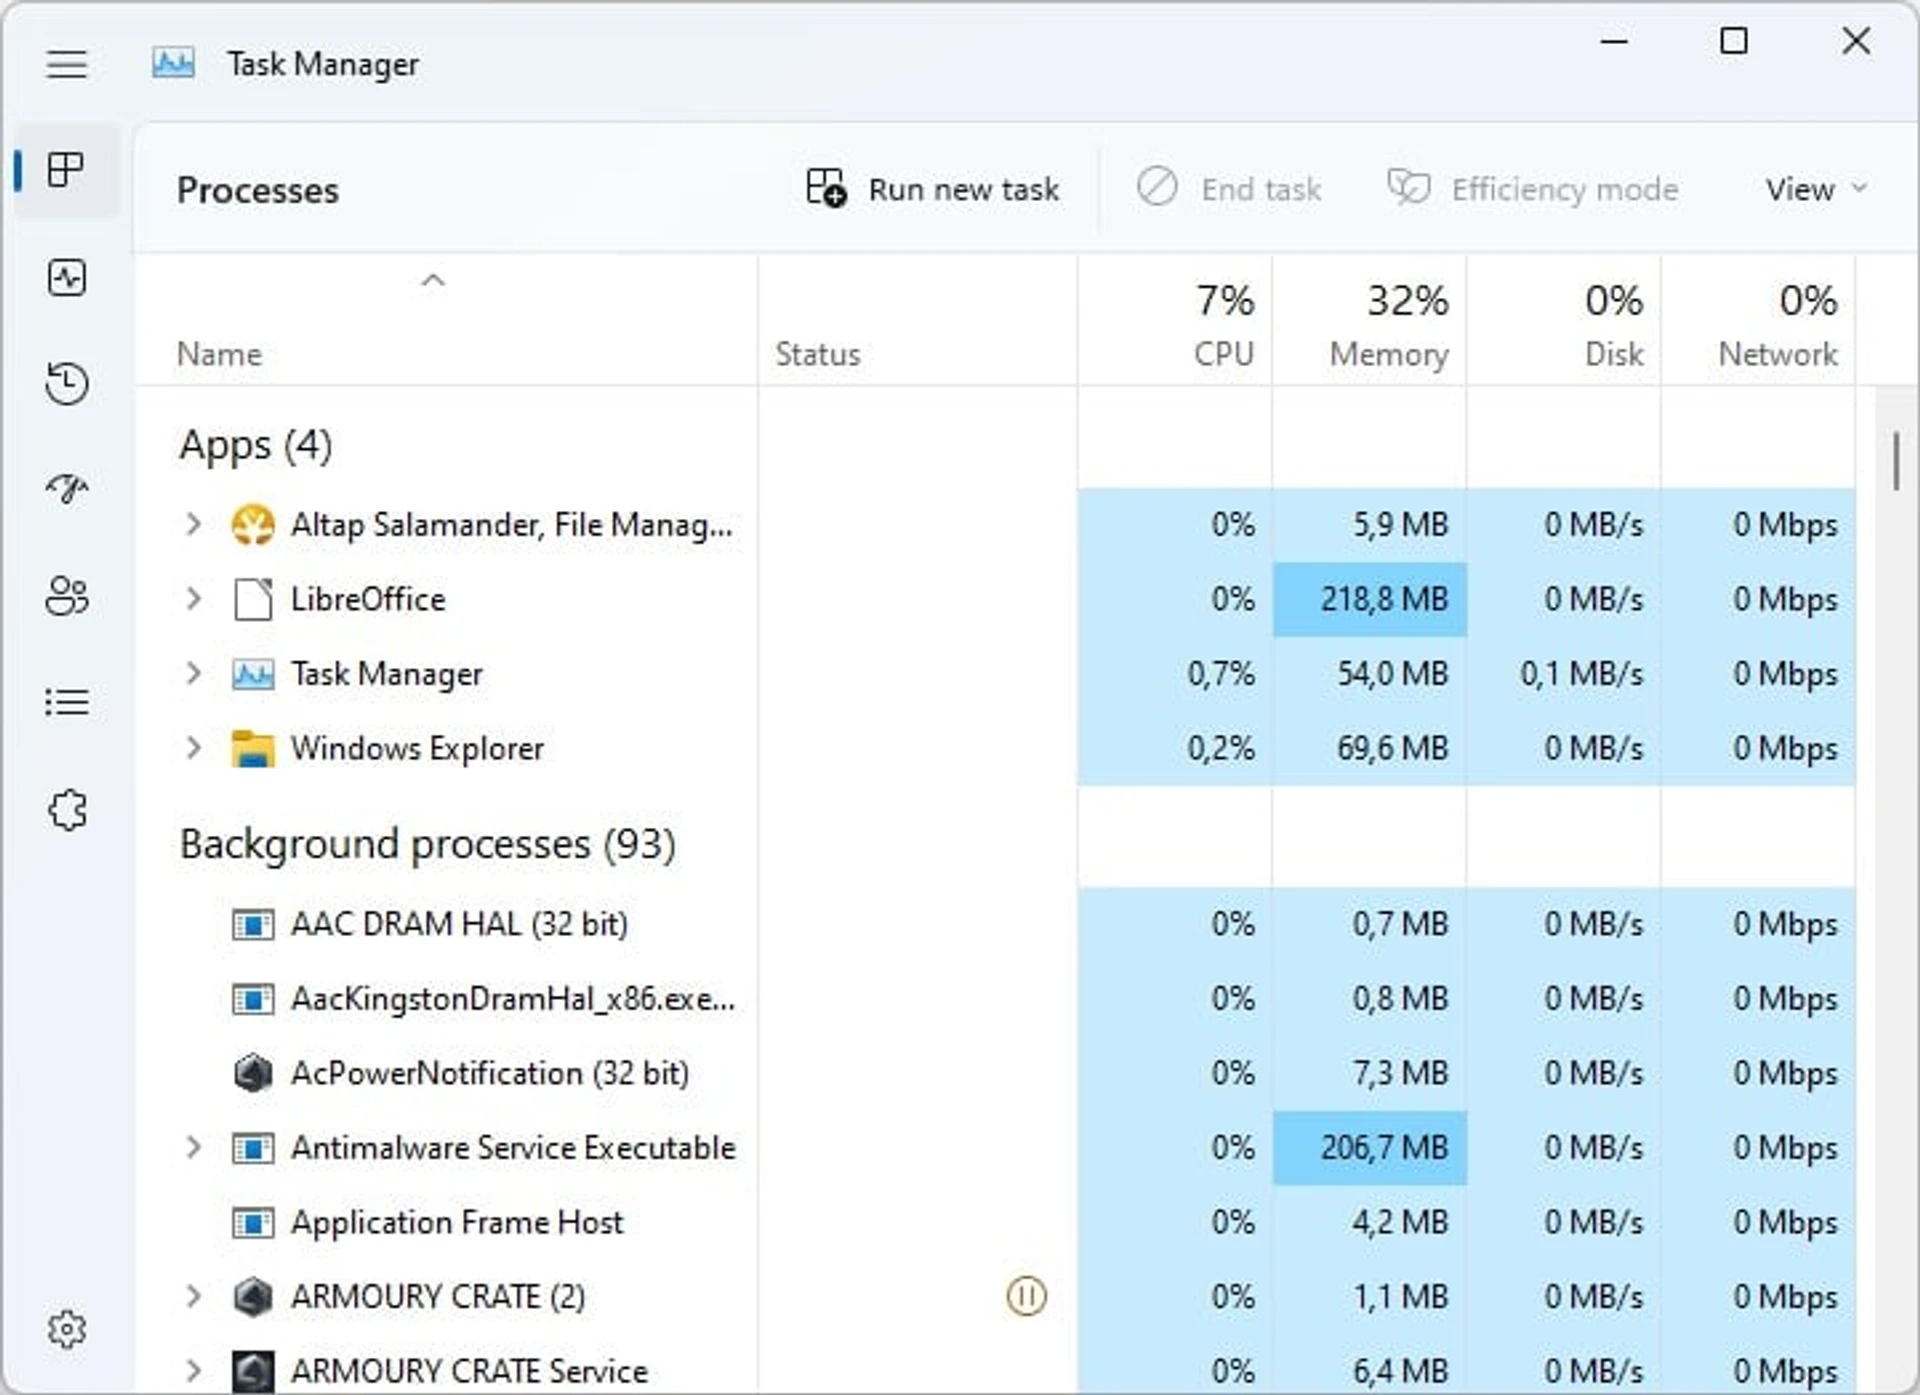Viewport: 1920px width, 1395px height.
Task: Expand the Windows Explorer process group
Action: coord(193,747)
